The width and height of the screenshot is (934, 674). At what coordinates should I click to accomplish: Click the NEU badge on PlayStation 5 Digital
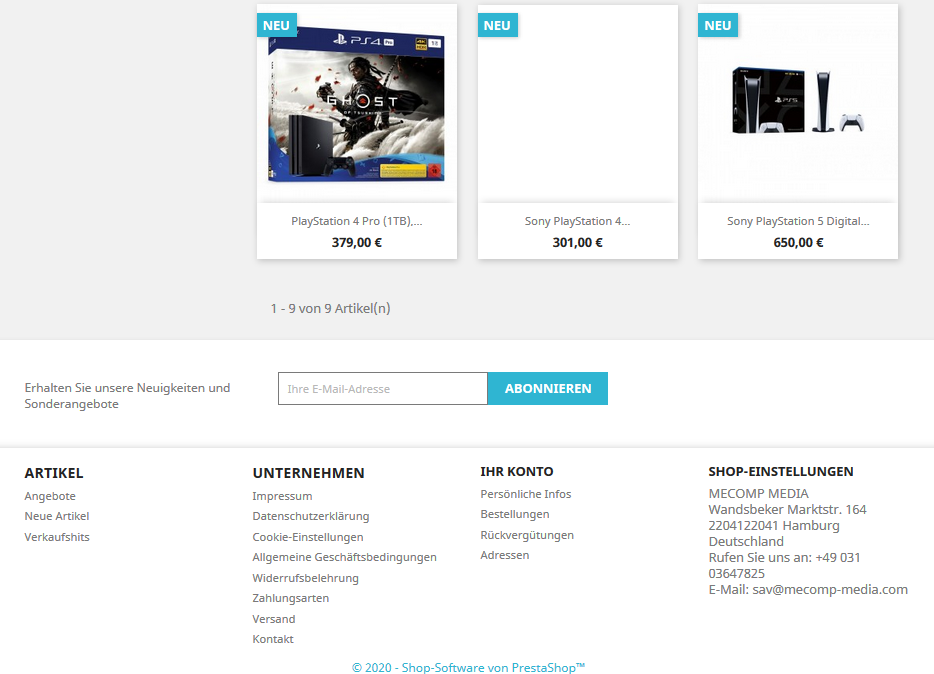point(718,26)
